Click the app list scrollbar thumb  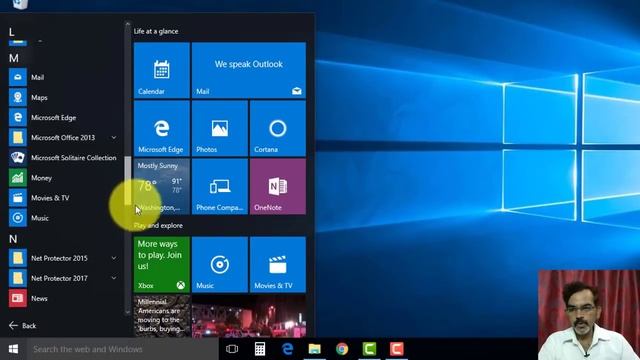click(x=128, y=180)
